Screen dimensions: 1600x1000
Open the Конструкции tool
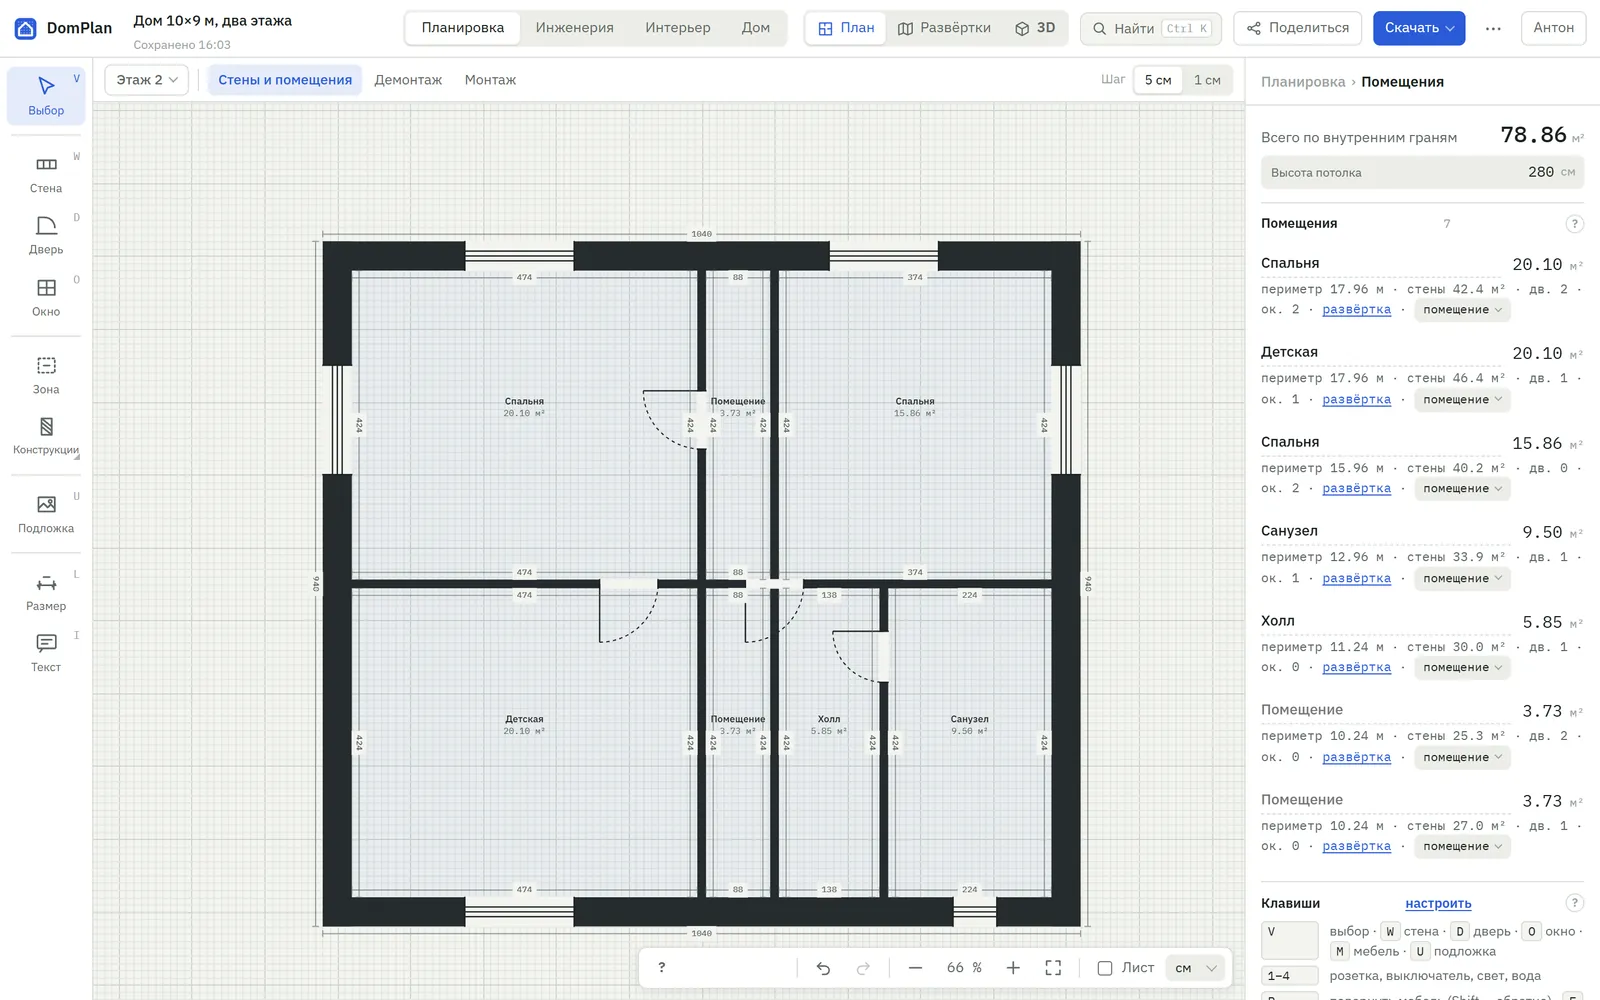click(46, 437)
